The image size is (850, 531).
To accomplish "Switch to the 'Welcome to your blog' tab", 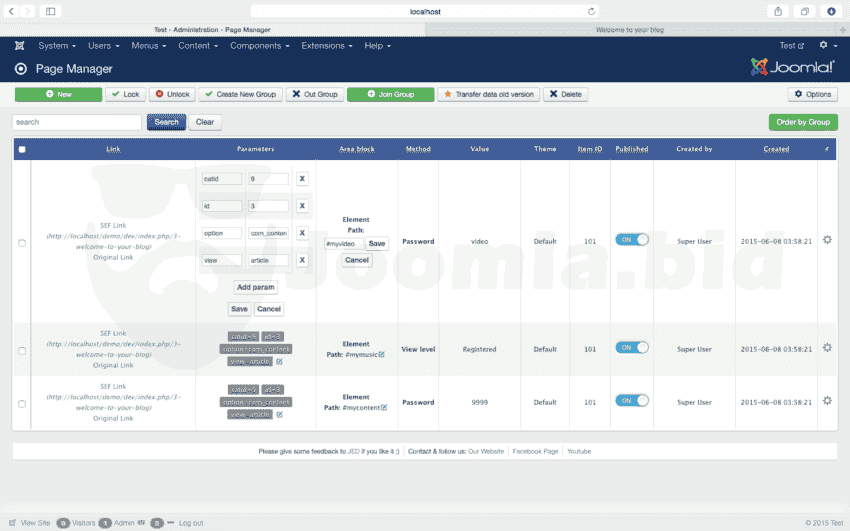I will (637, 29).
